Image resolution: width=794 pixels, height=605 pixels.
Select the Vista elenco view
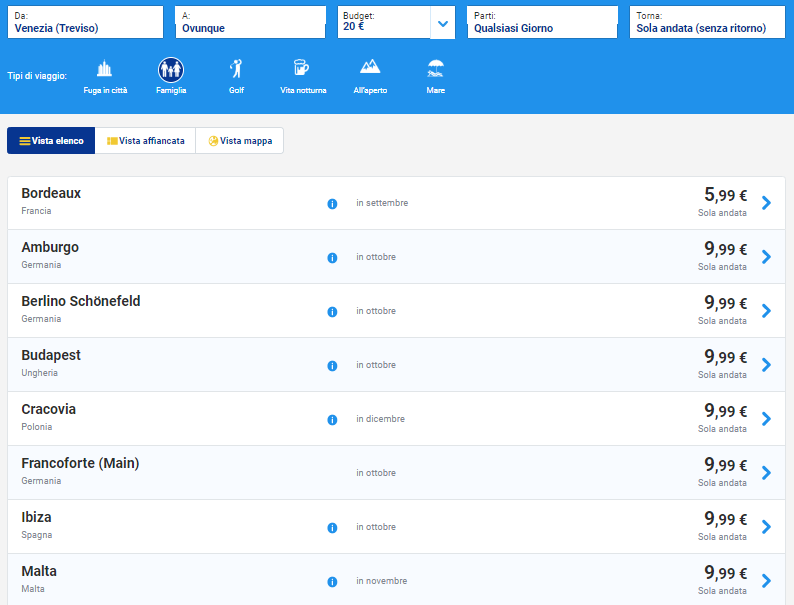pyautogui.click(x=51, y=141)
